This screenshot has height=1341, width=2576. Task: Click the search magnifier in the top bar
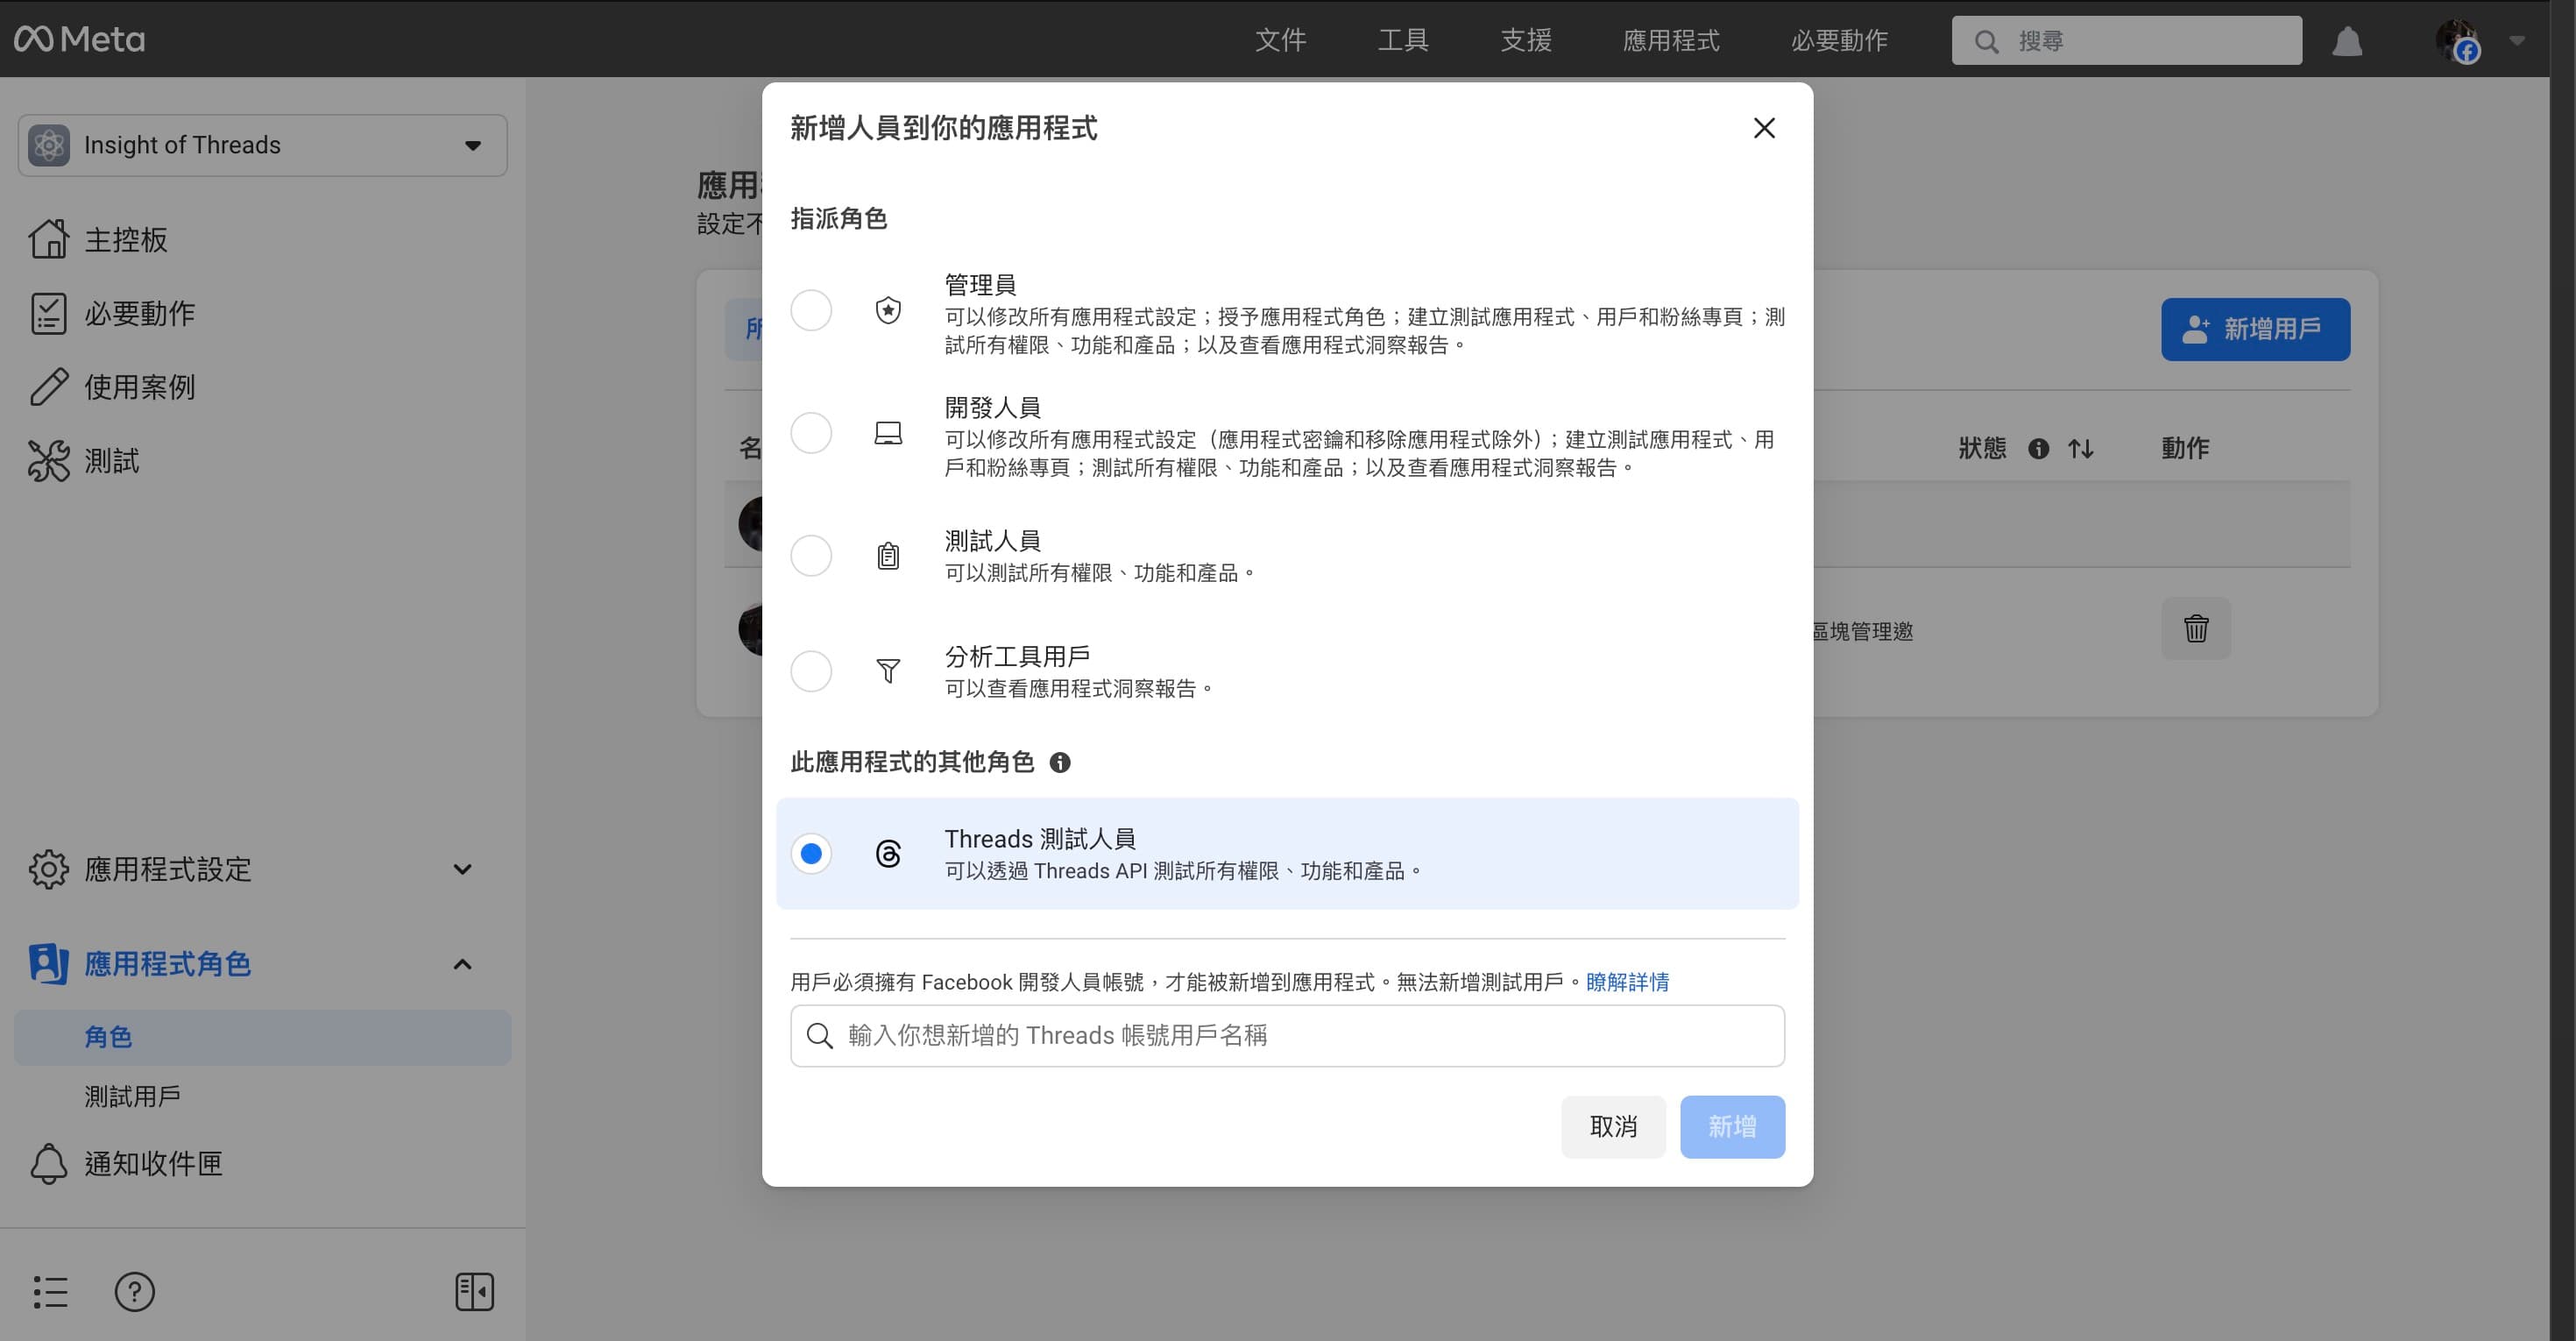click(x=1987, y=40)
